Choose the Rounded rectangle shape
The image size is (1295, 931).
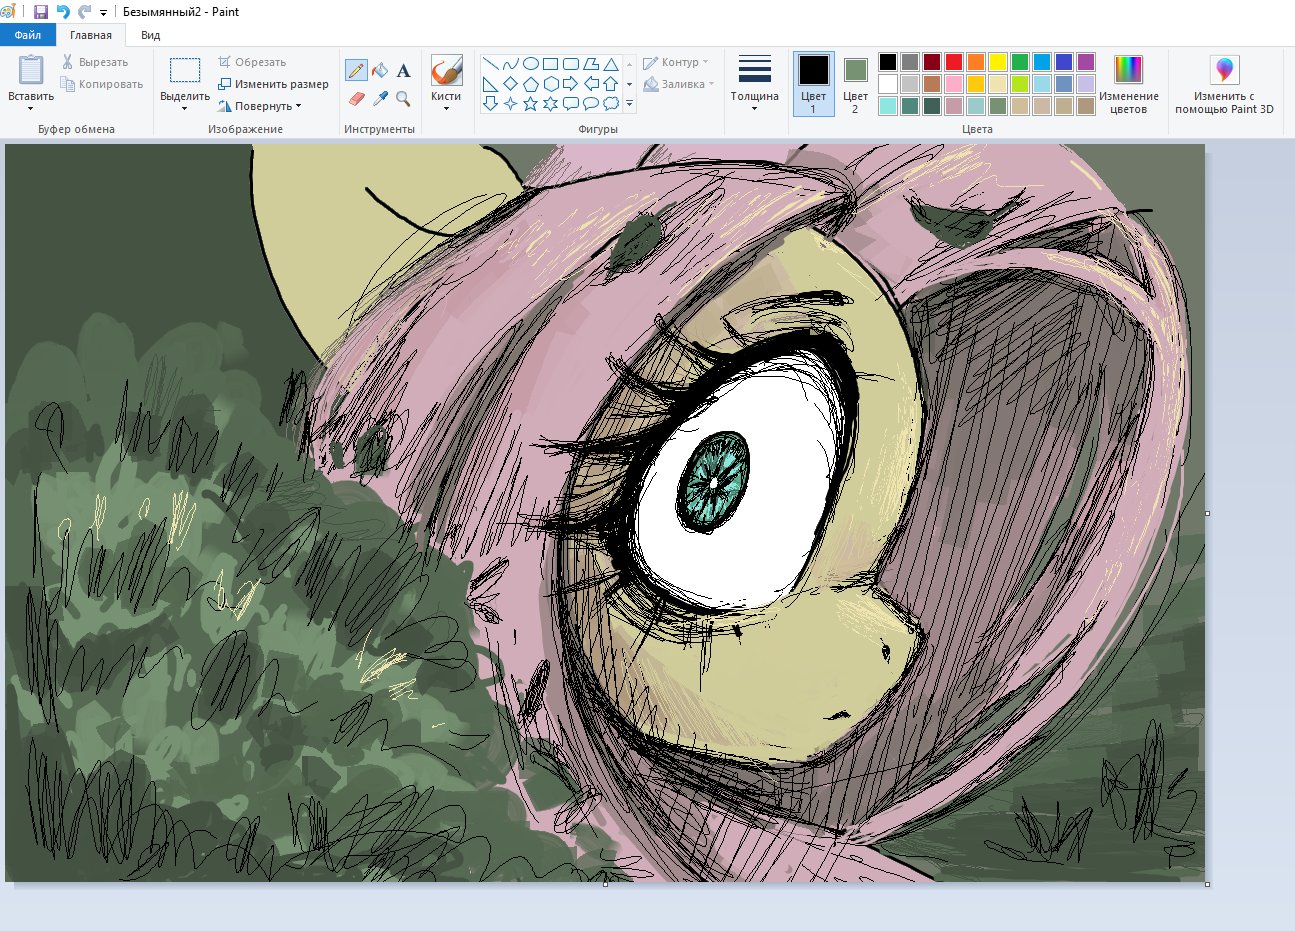tap(570, 65)
